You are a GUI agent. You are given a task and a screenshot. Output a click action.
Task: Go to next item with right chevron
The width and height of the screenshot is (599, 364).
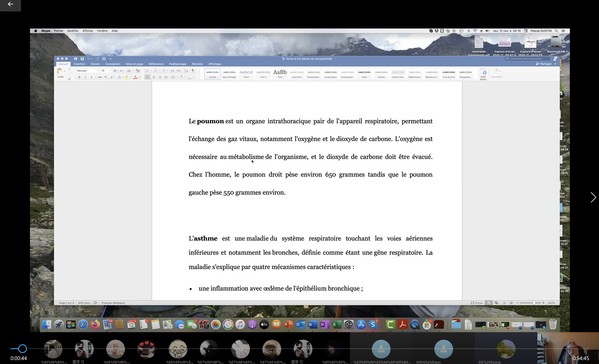point(593,197)
